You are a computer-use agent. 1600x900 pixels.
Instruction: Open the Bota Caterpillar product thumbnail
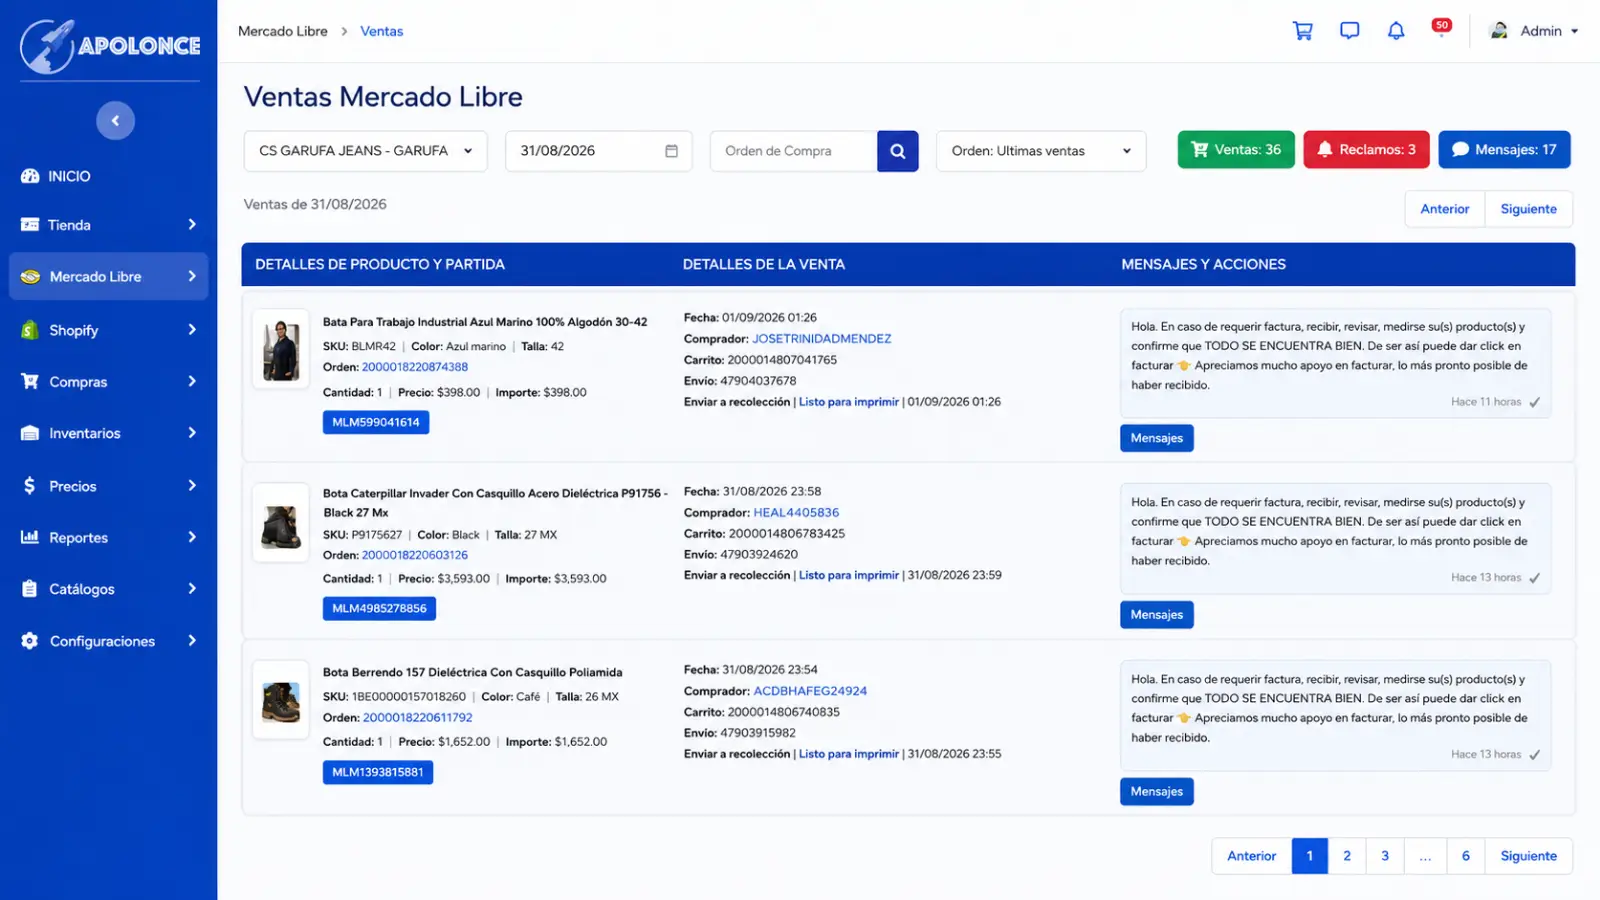click(281, 524)
